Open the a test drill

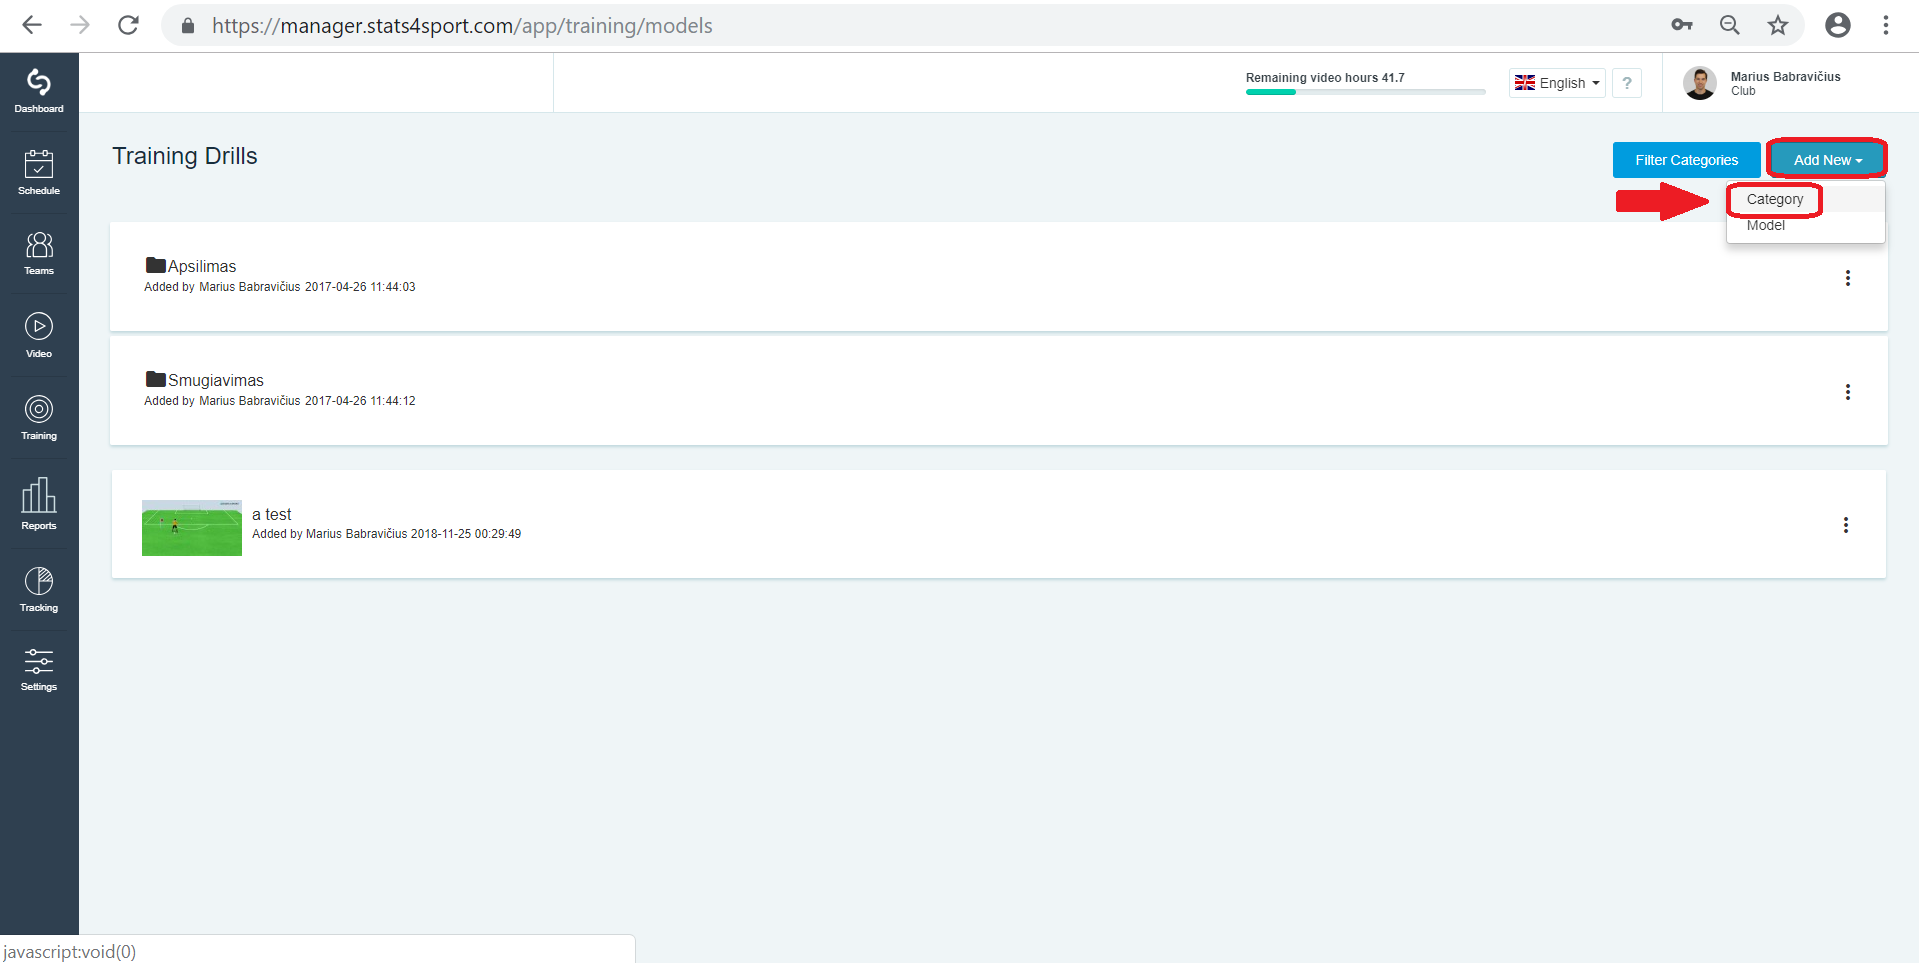[x=271, y=514]
